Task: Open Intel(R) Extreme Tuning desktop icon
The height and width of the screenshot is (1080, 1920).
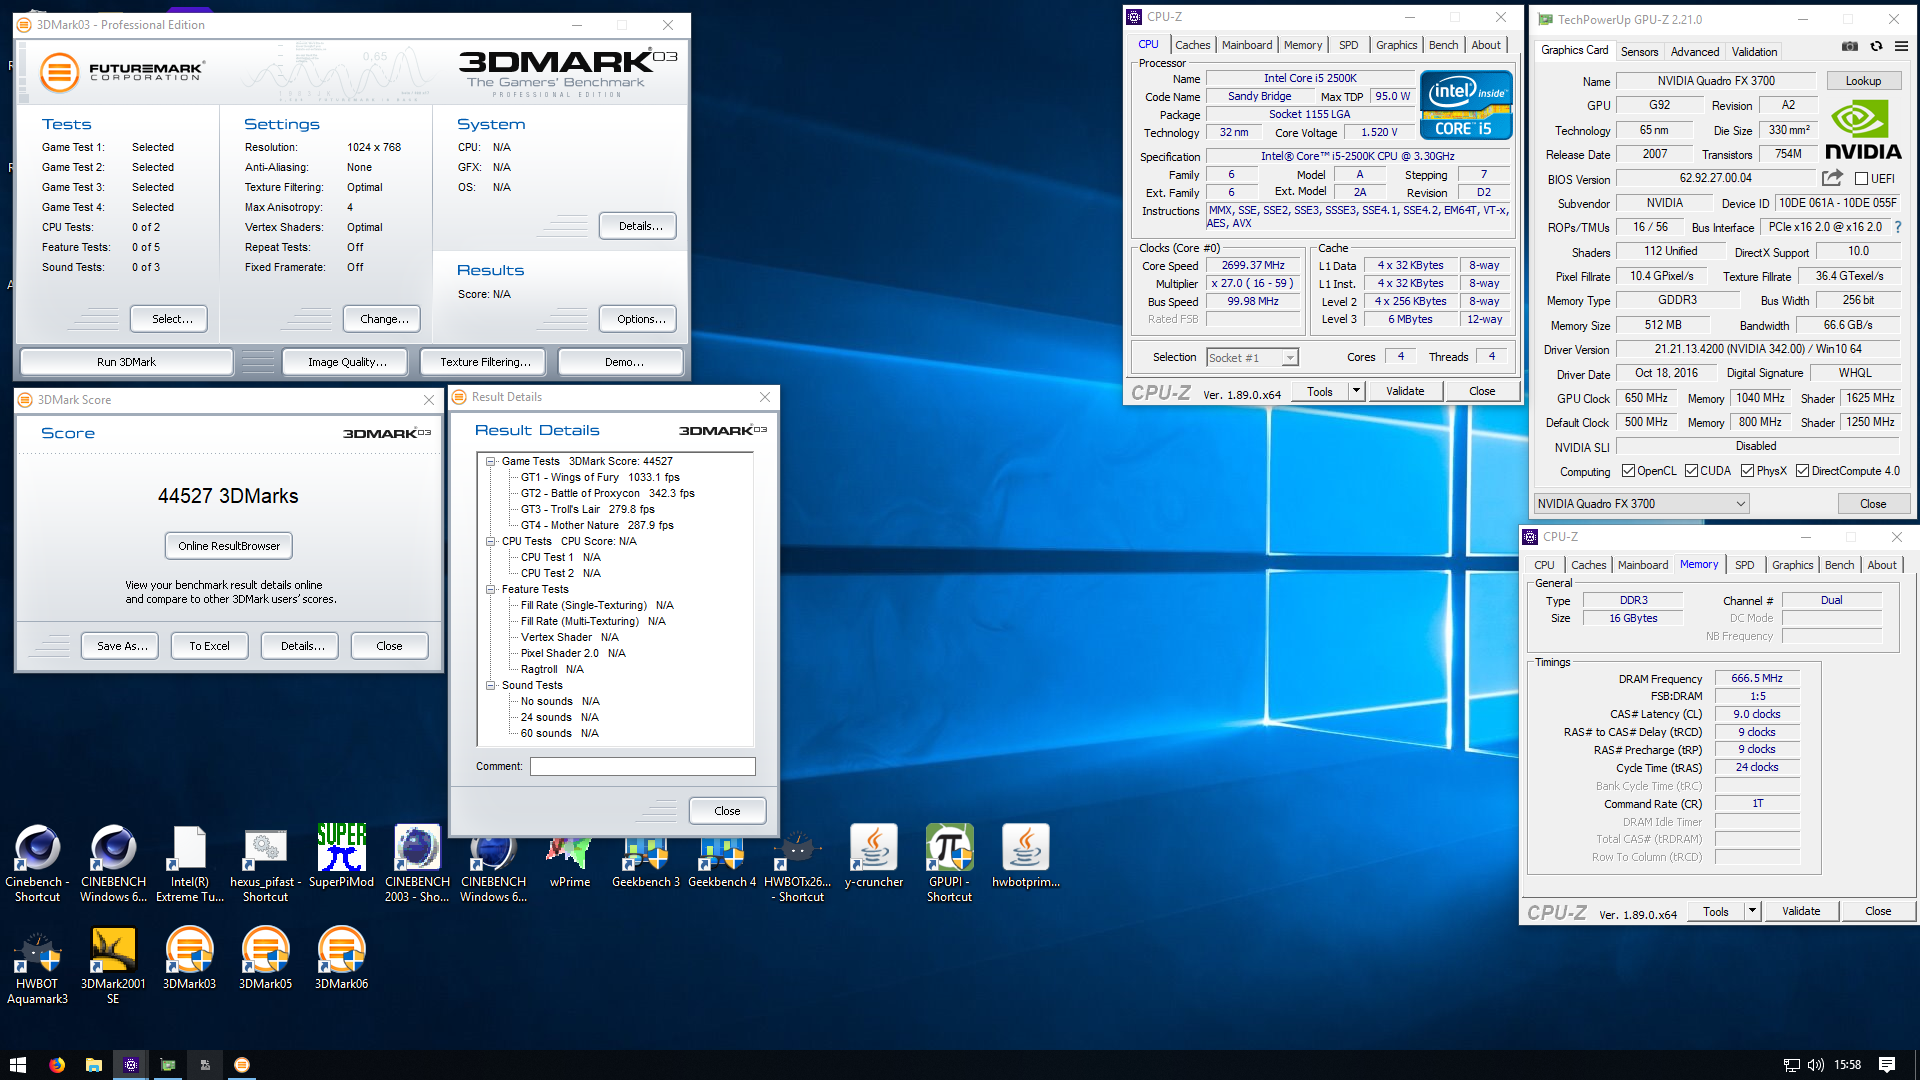Action: [189, 864]
